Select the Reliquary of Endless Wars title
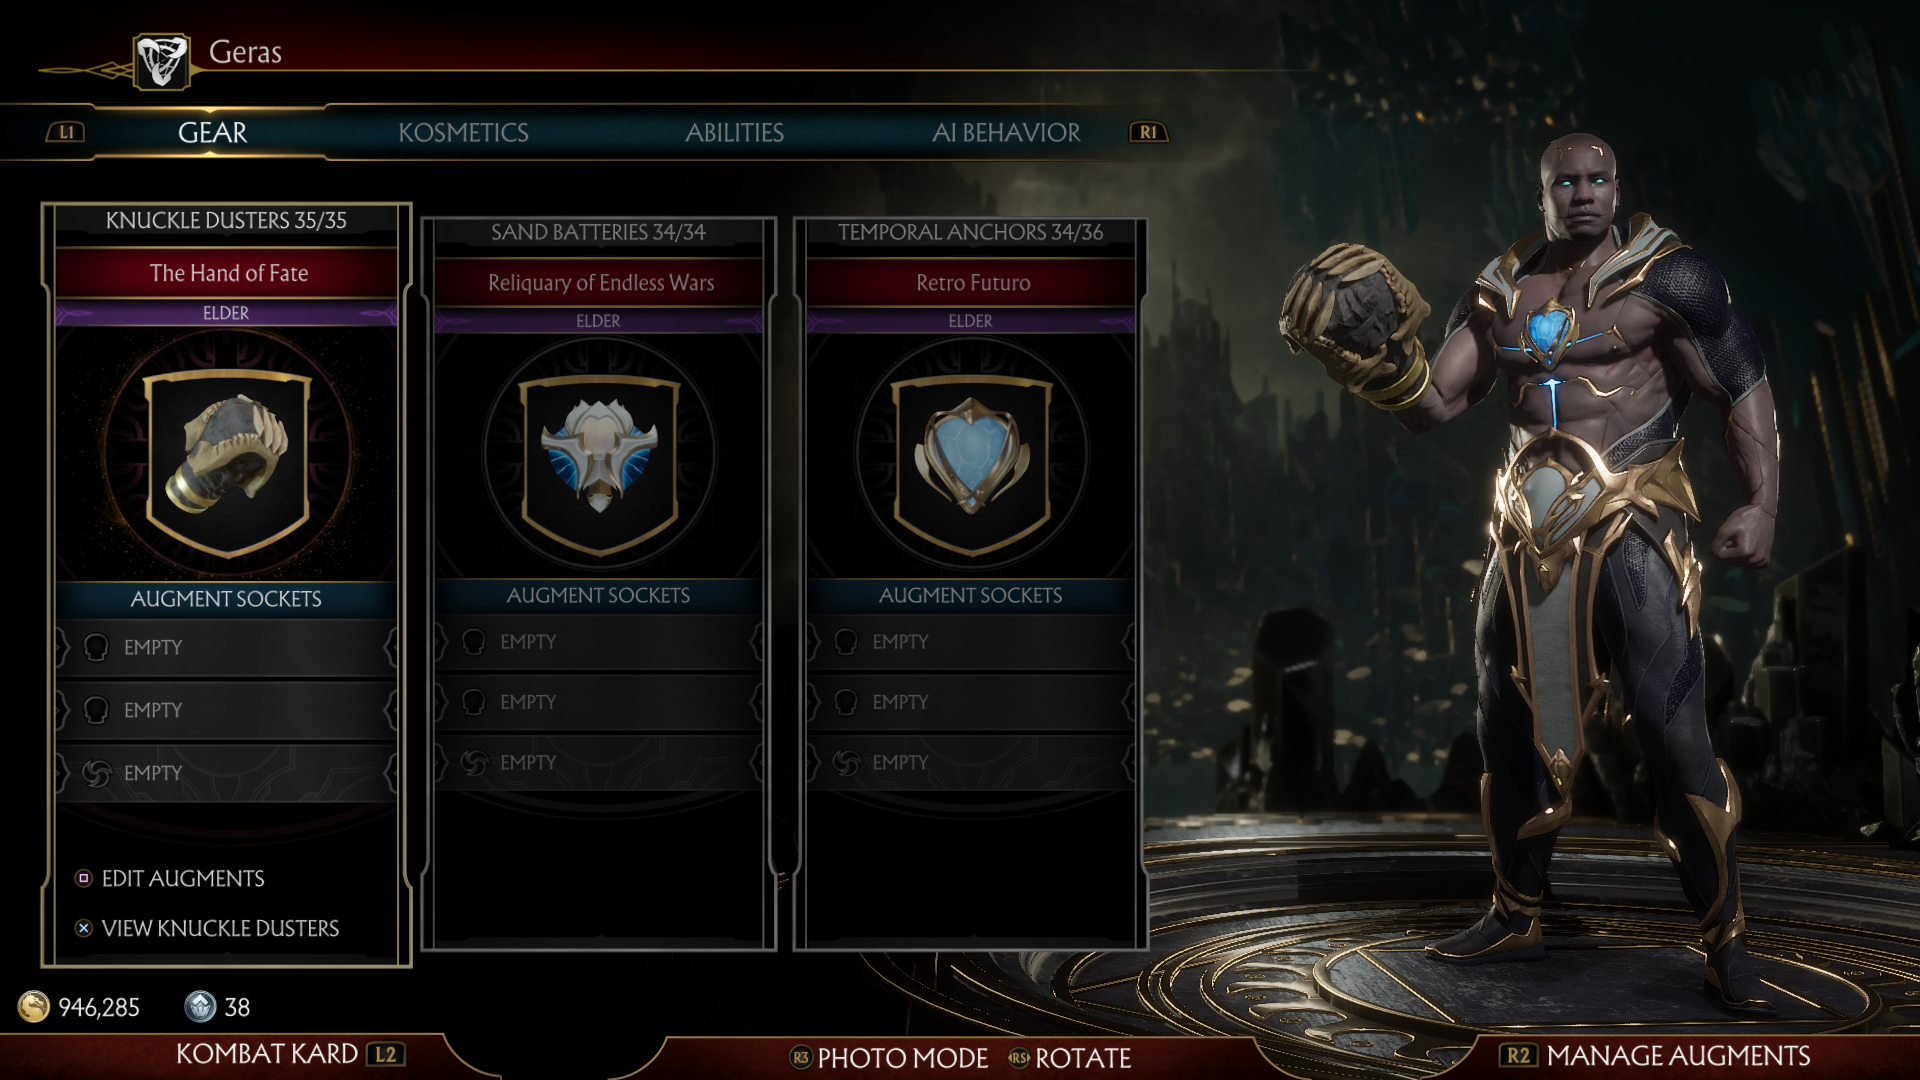 (600, 282)
